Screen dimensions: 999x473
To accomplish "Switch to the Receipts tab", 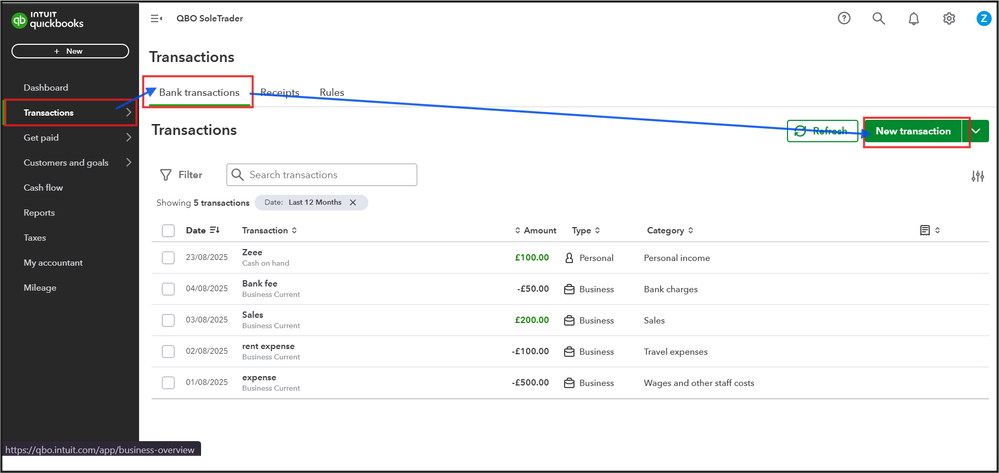I will (x=280, y=92).
